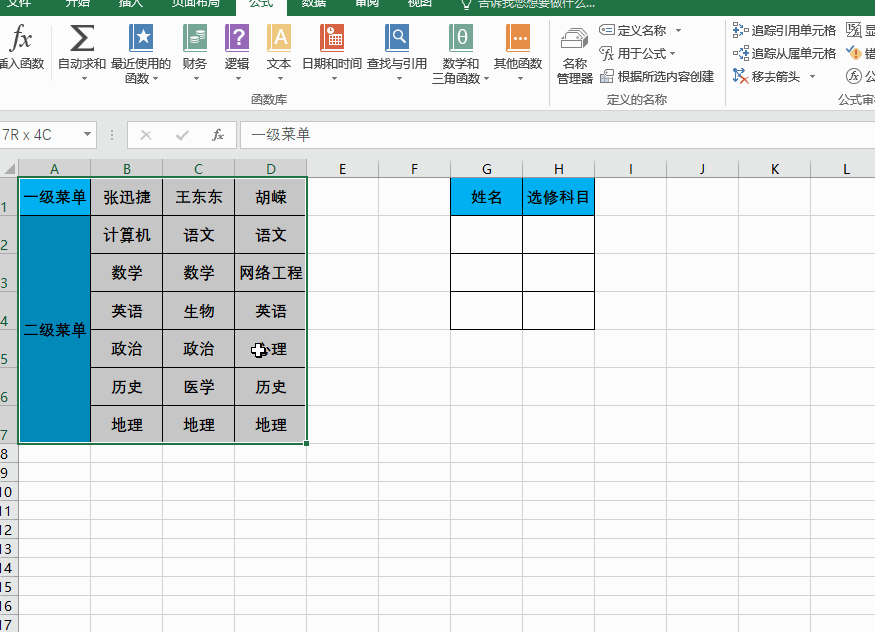Click the Tell Me lightbulb search box
Screen dimensions: 875x632
tap(527, 4)
